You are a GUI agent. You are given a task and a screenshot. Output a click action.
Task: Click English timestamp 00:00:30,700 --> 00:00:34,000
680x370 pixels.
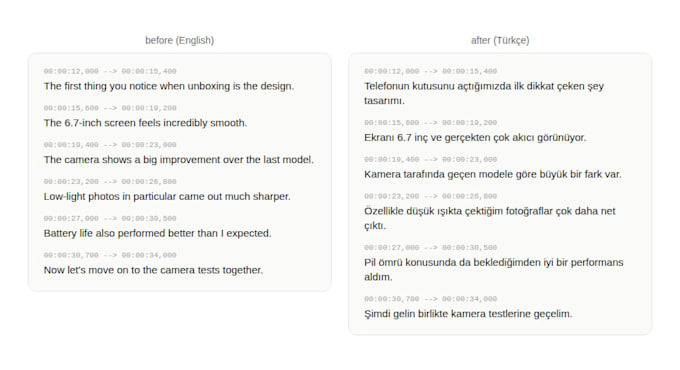(110, 255)
